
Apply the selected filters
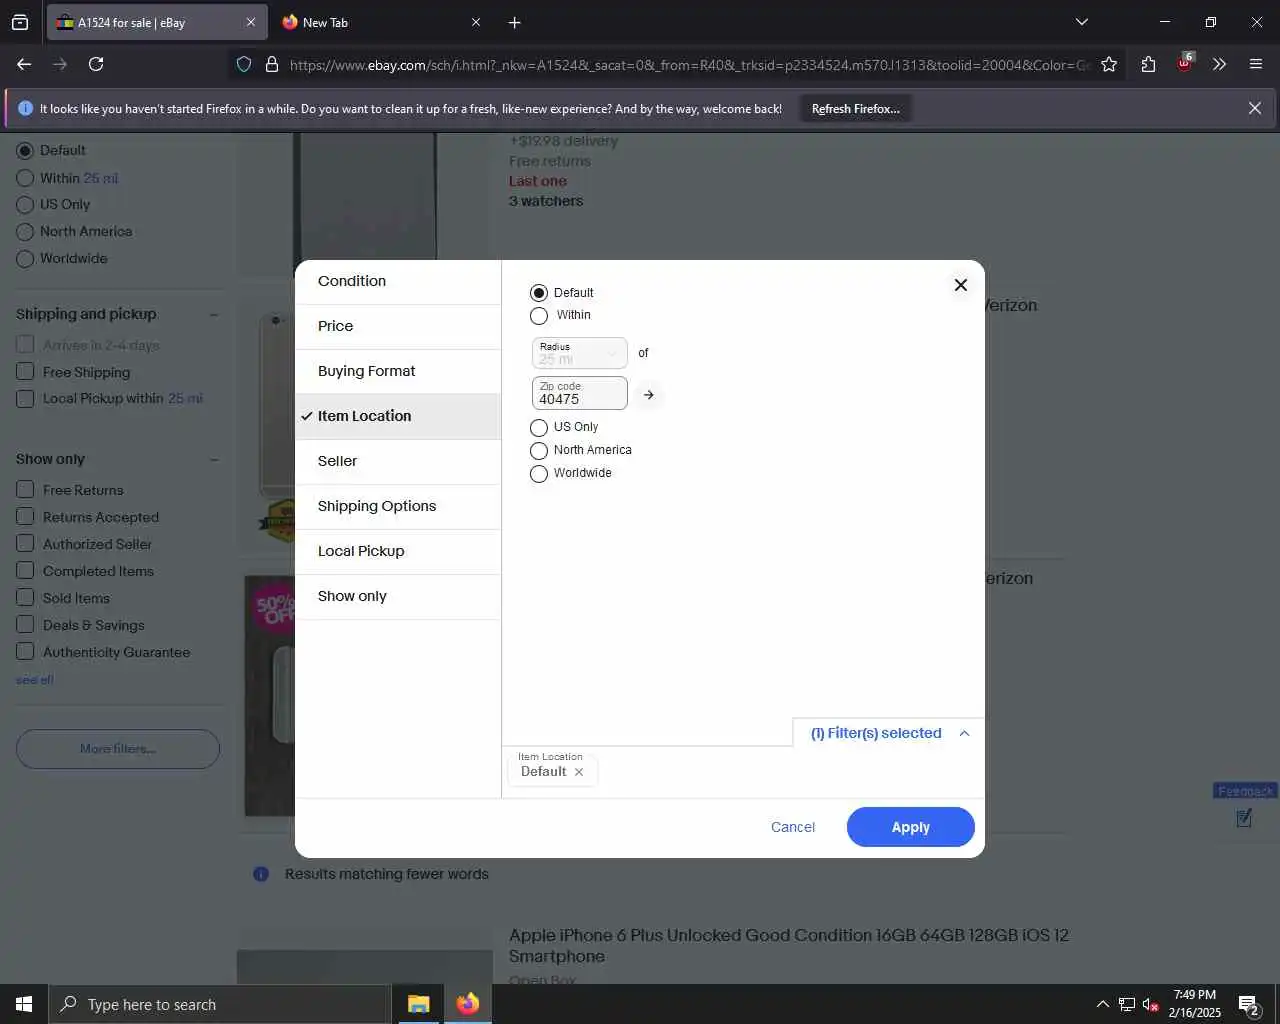[910, 827]
